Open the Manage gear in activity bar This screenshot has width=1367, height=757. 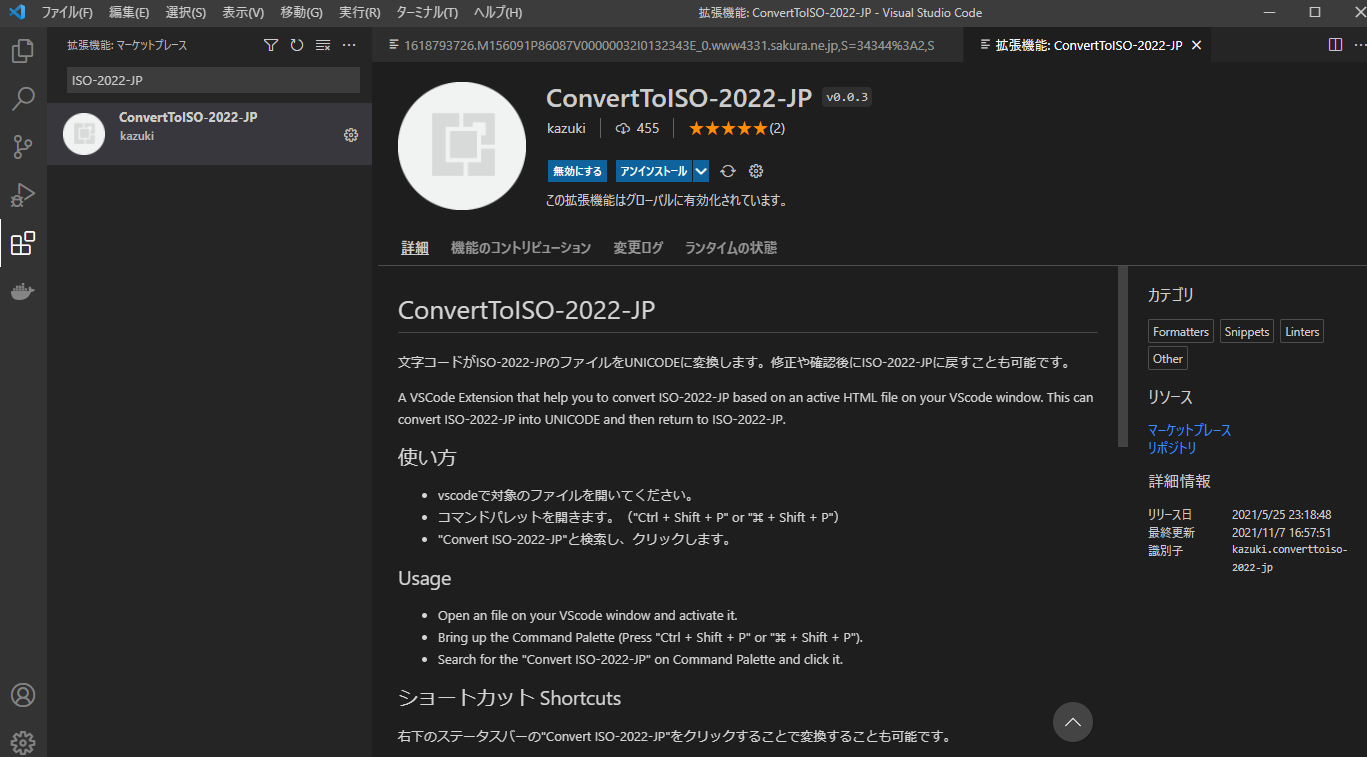point(22,742)
